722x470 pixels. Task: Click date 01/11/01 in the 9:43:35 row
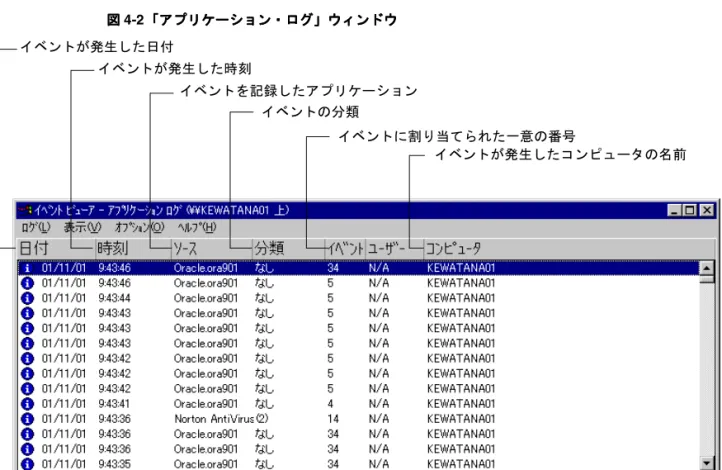point(64,464)
